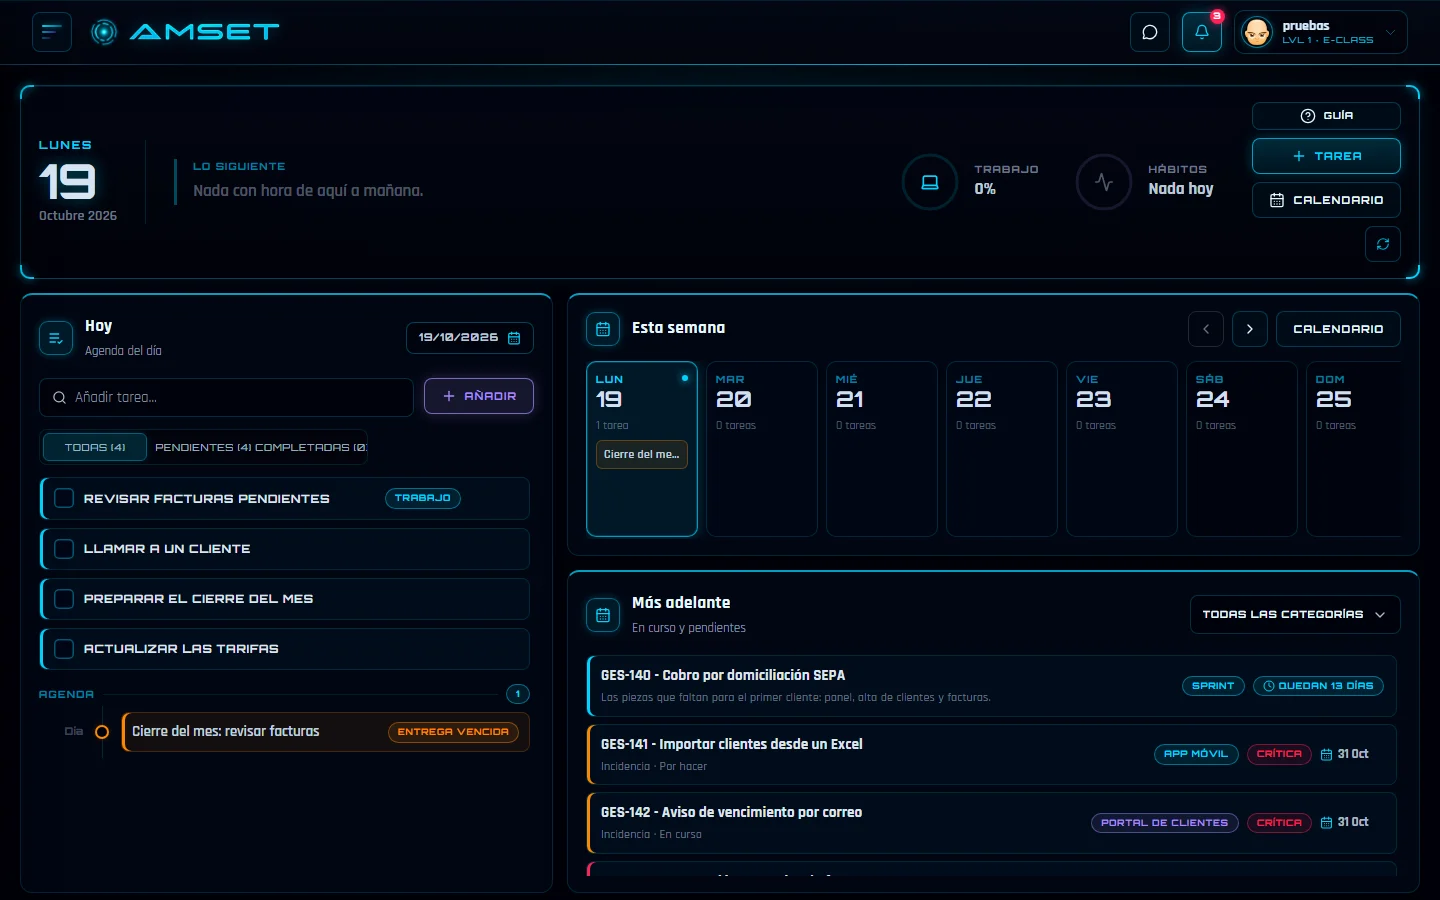The image size is (1440, 900).
Task: Click the agenda count badge showing 1
Action: (518, 694)
